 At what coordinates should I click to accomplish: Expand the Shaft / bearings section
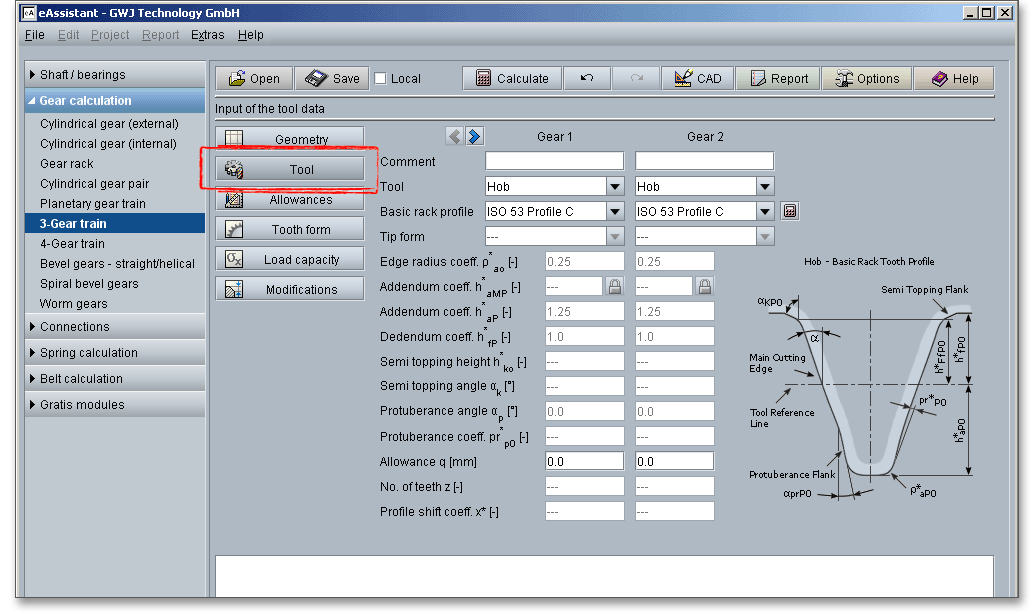click(x=83, y=75)
